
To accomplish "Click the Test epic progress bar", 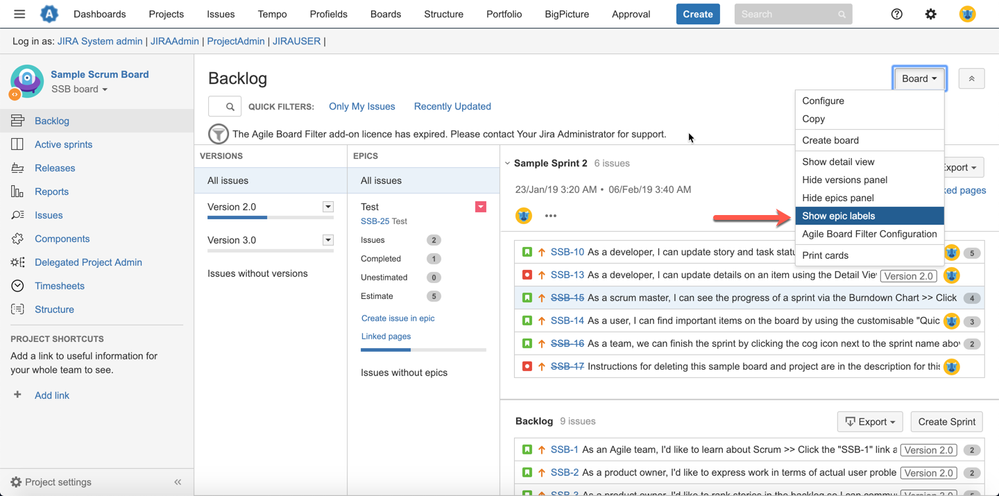I will (x=423, y=350).
